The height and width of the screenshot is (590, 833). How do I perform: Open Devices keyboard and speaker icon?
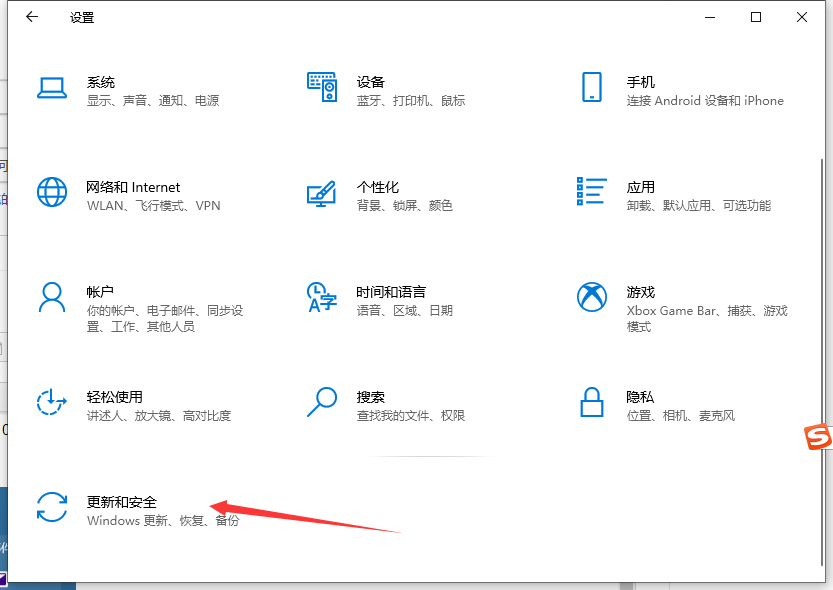(x=321, y=88)
